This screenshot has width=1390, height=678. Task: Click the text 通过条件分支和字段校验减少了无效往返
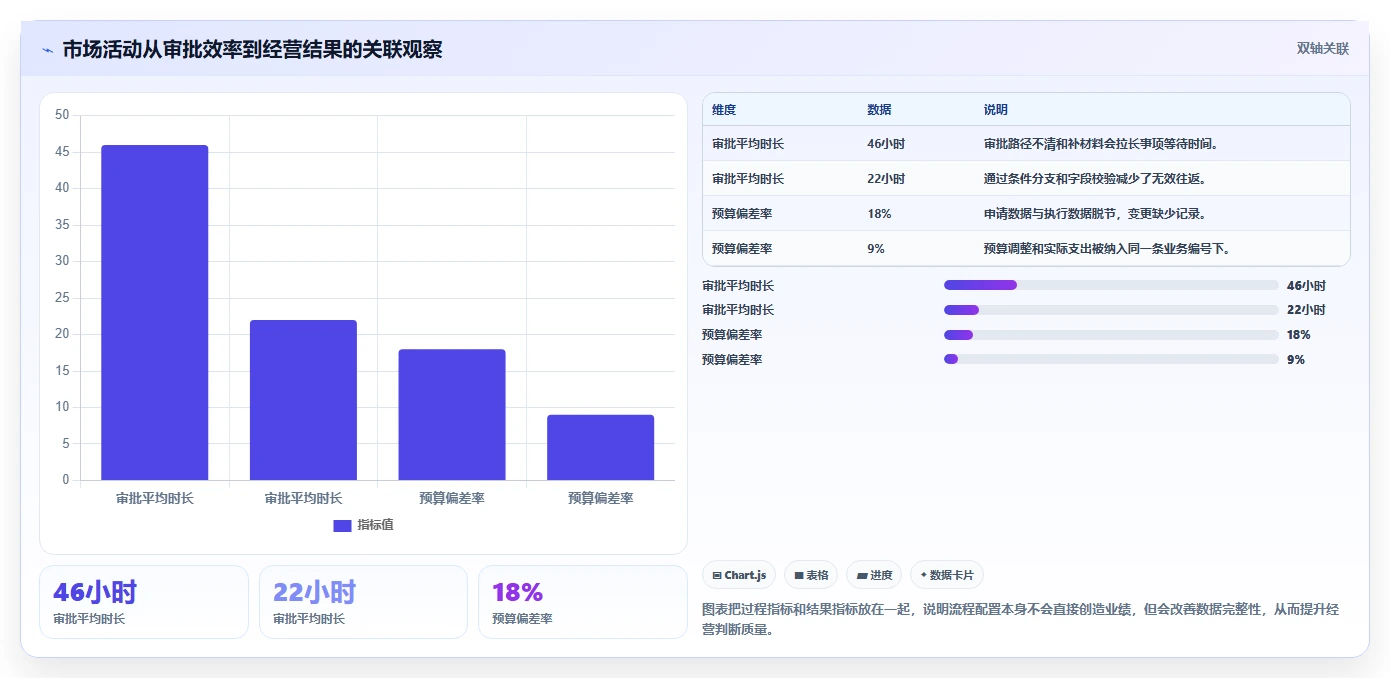[1094, 179]
